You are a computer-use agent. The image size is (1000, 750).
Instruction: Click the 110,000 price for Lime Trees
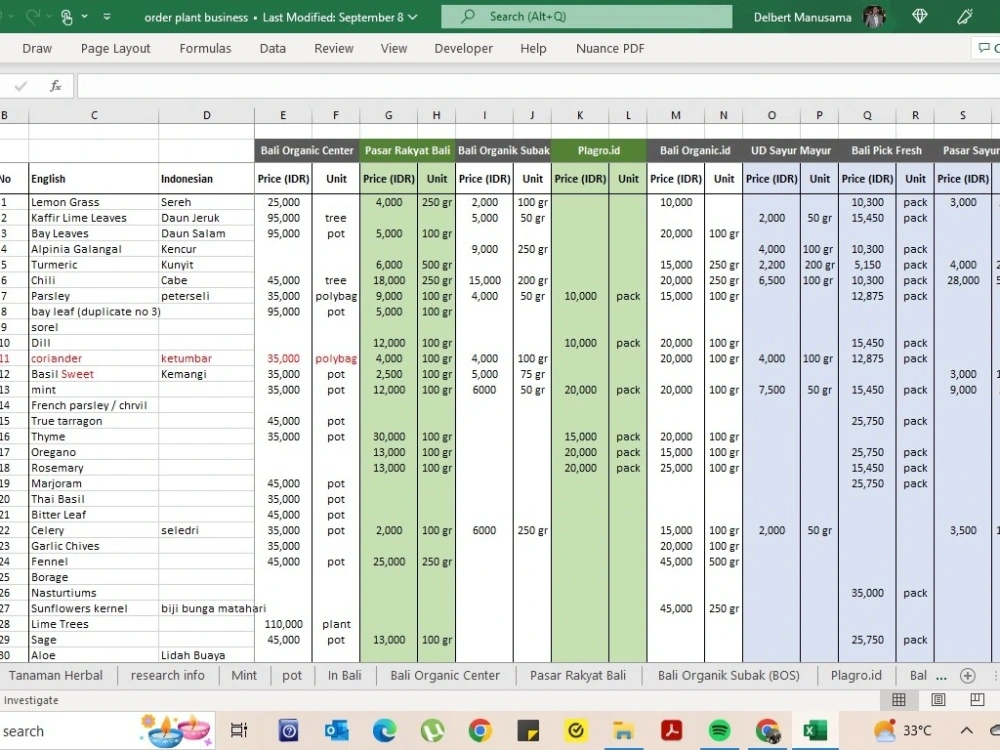[x=283, y=624]
